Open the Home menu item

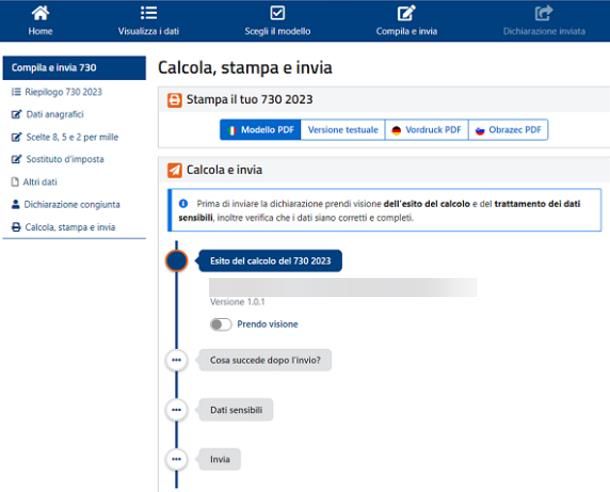[40, 21]
